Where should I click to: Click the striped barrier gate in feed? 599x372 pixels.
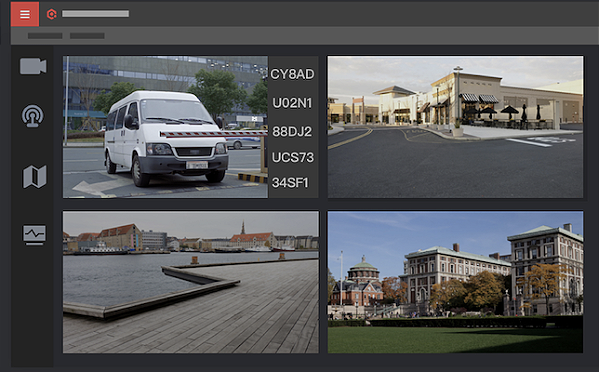214,134
